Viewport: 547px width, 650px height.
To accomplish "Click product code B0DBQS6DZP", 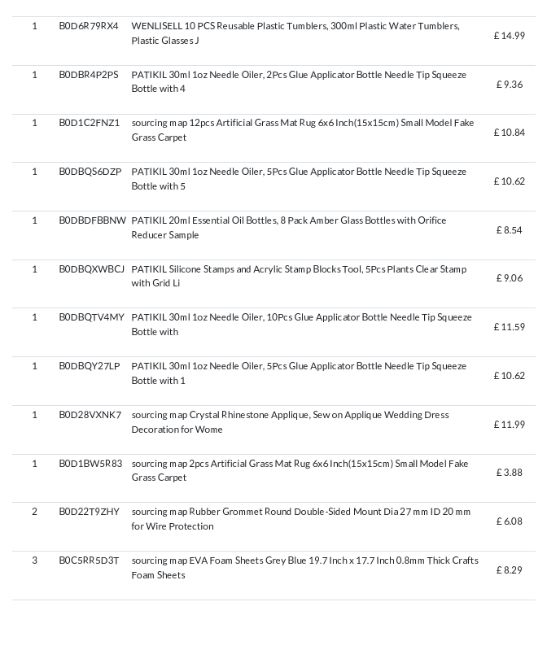I will pos(90,172).
